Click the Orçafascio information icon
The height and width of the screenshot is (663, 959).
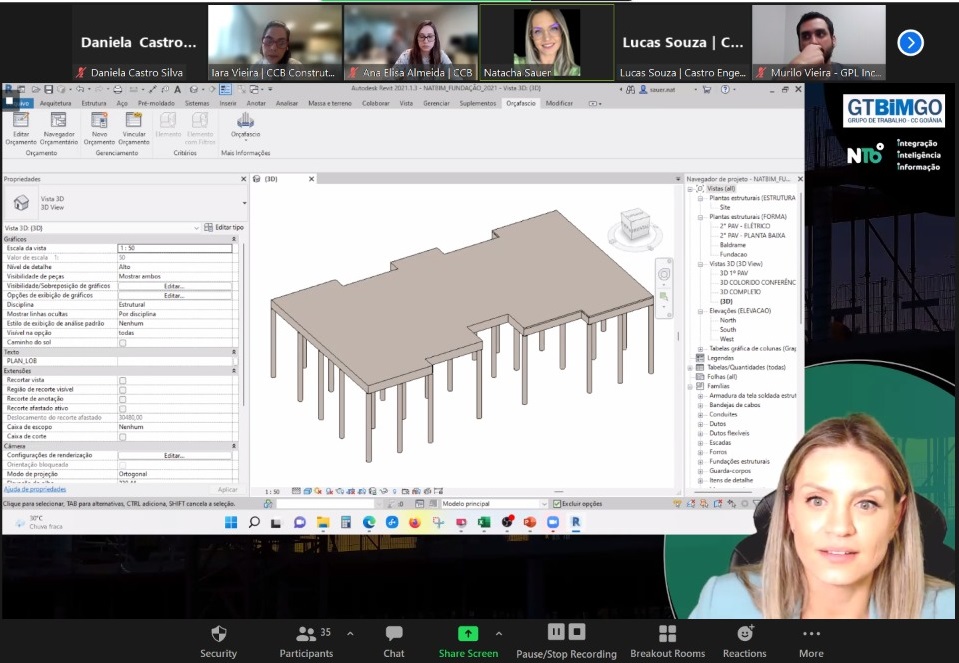[x=245, y=121]
